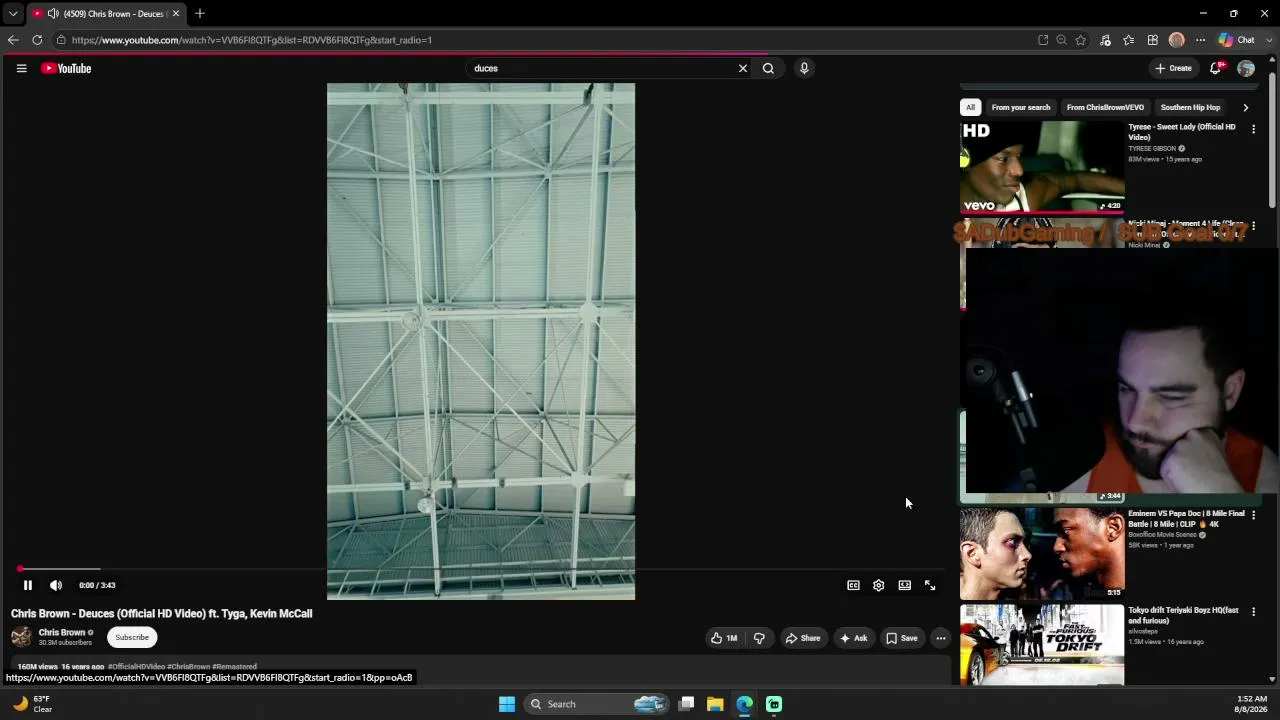Open the favorites list

click(1129, 40)
